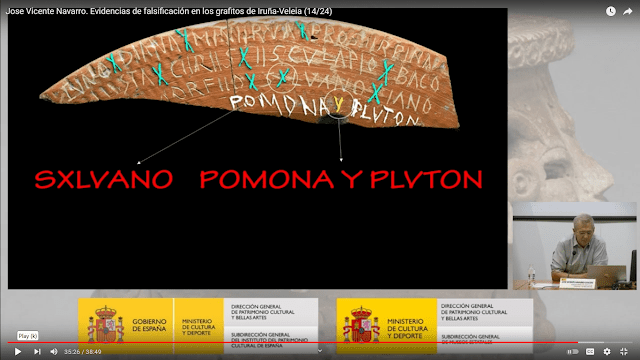This screenshot has height=360, width=640.
Task: Open the share arrow option
Action: click(627, 11)
